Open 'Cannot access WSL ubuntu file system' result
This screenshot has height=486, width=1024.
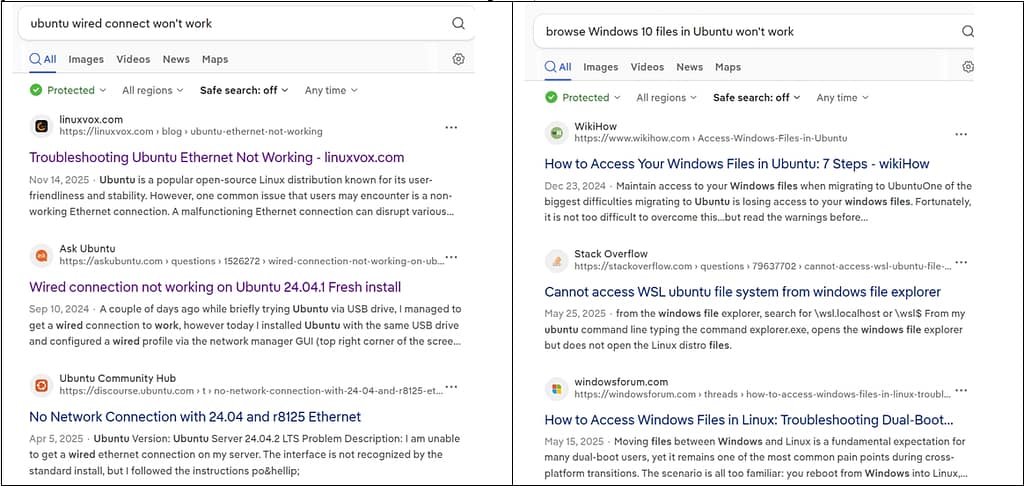point(742,292)
